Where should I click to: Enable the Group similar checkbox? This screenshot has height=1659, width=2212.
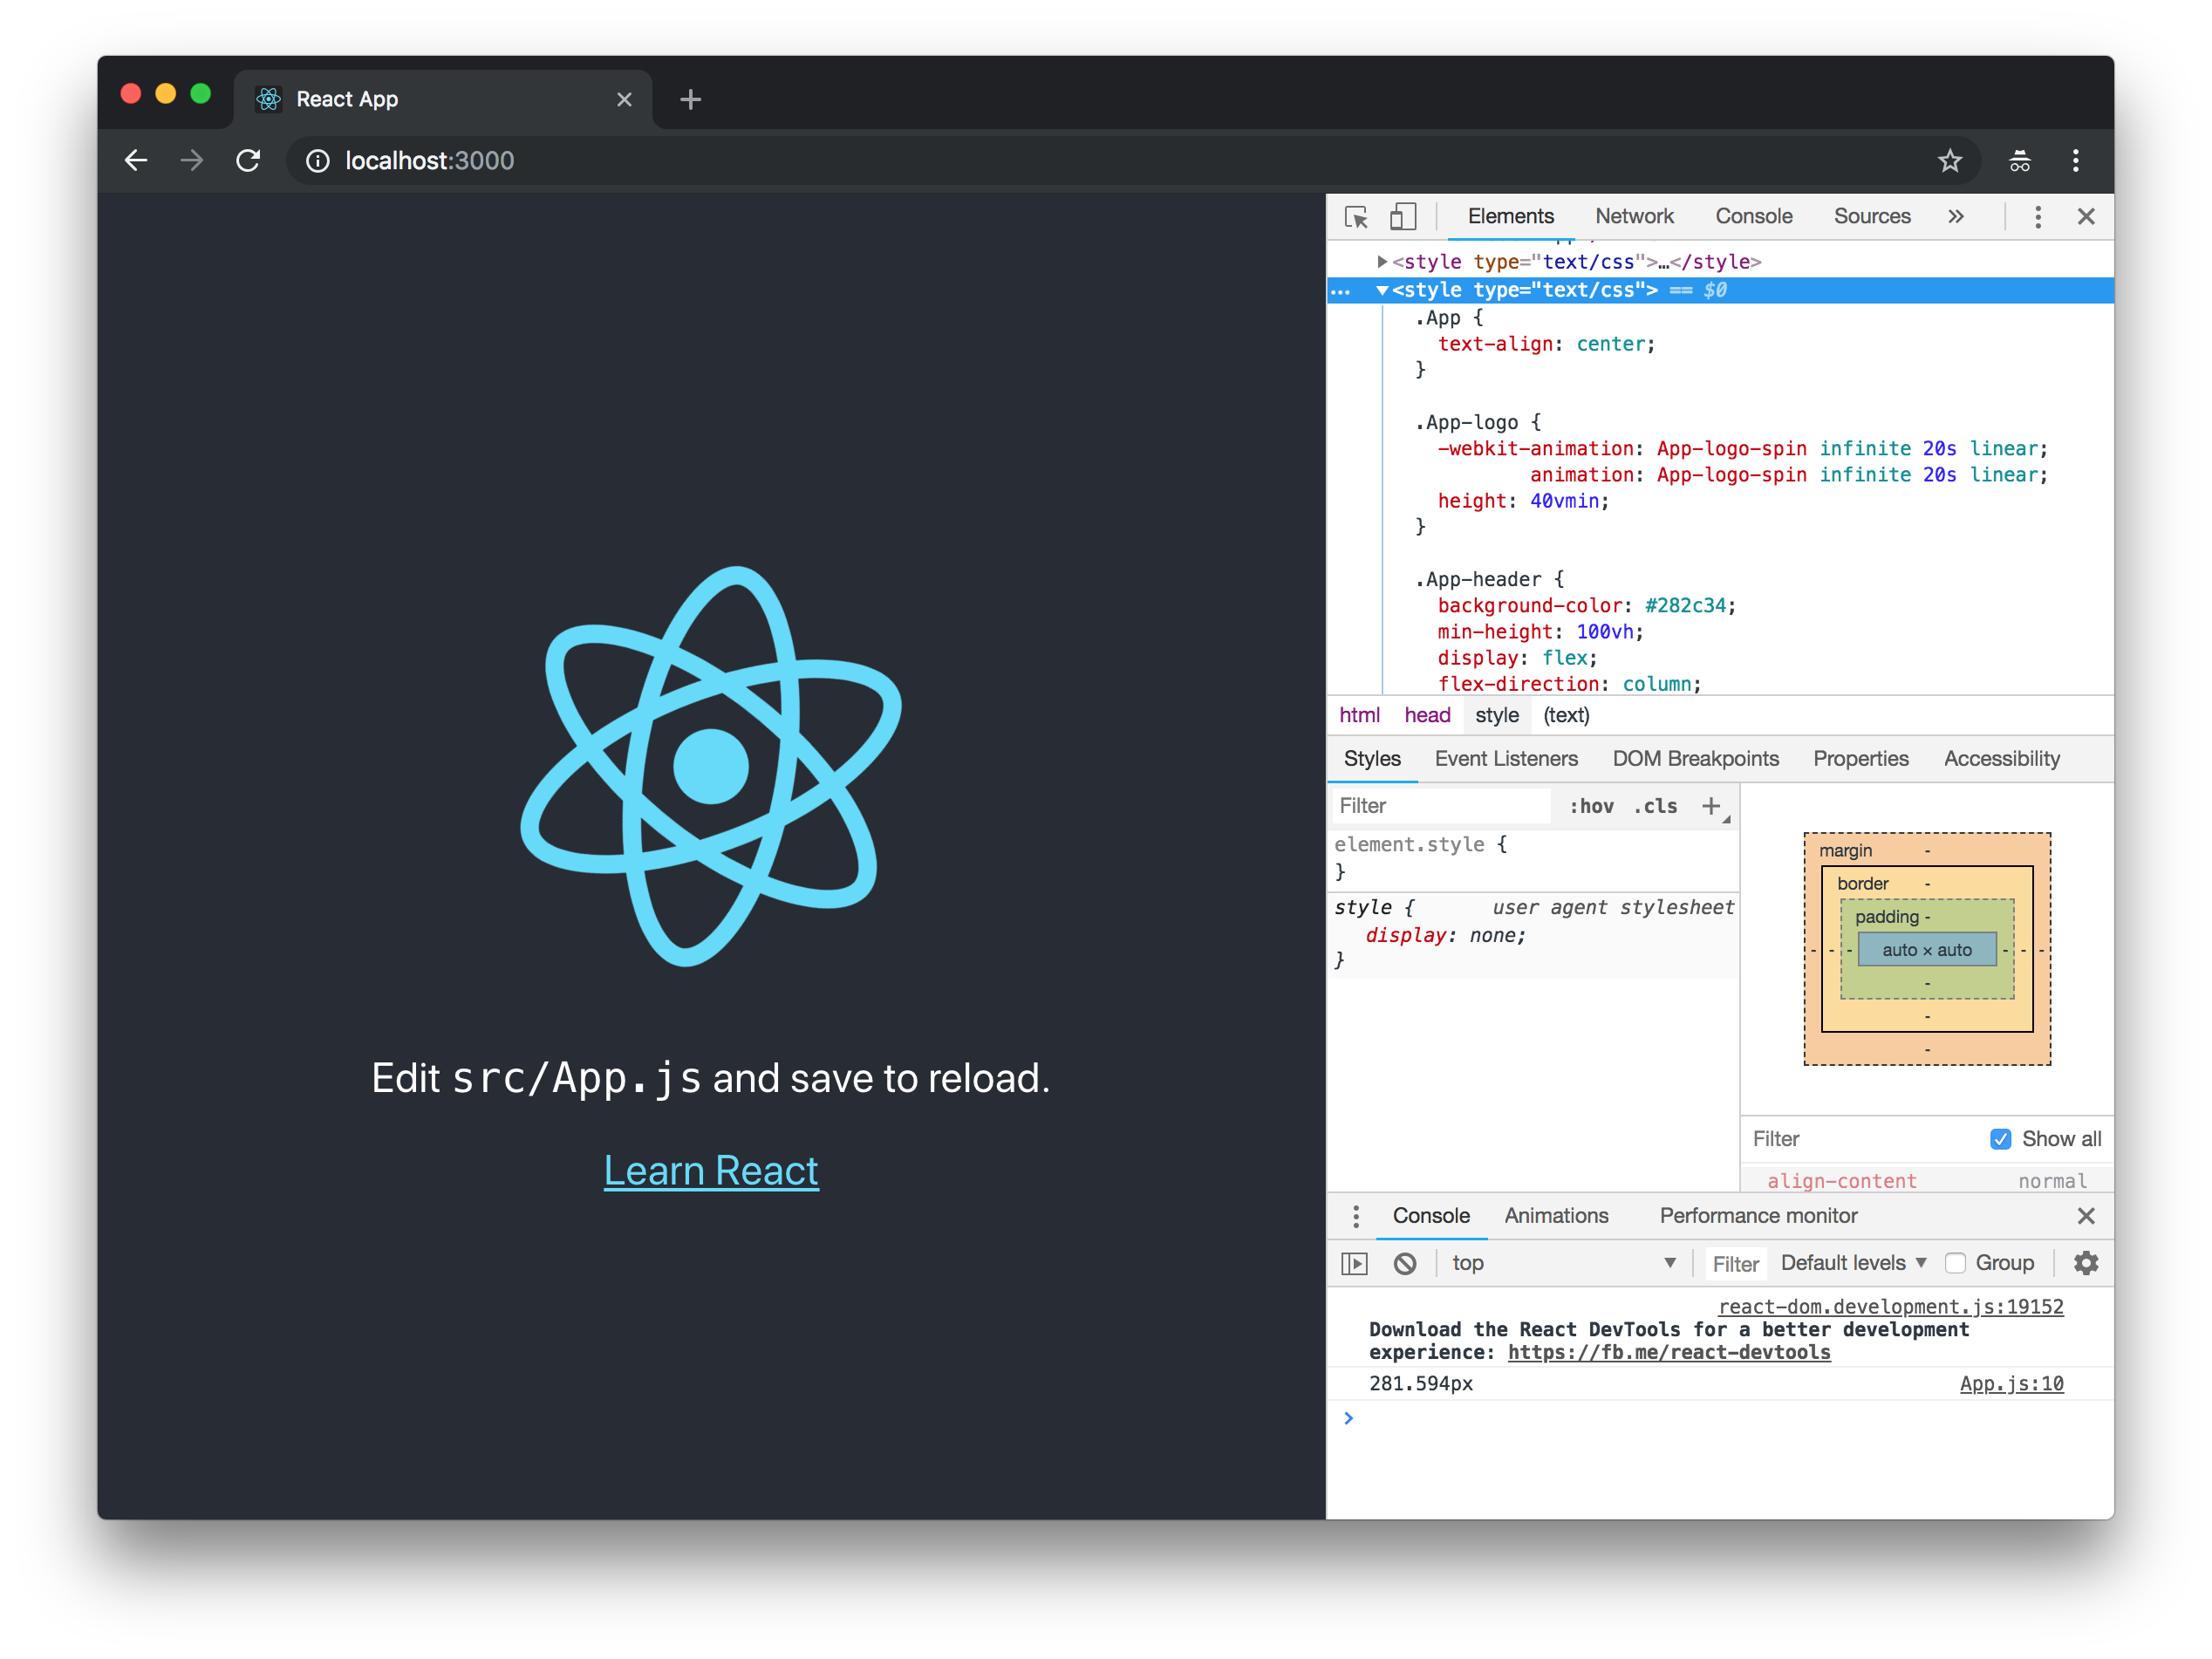coord(1955,1263)
